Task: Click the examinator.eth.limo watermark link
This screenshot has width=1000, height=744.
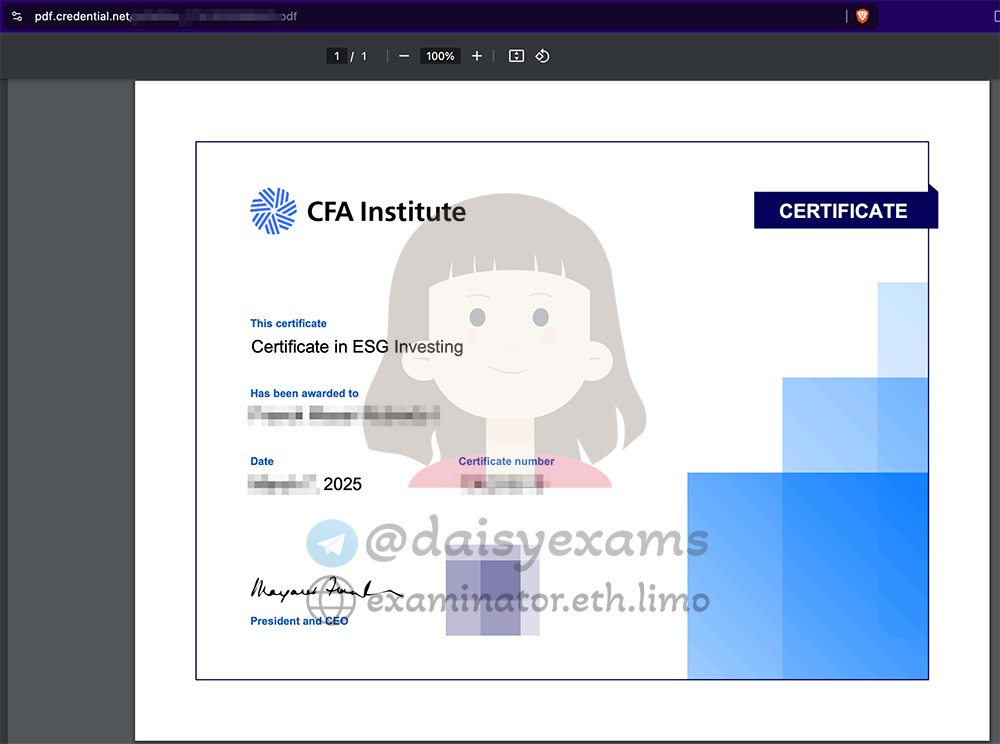Action: click(x=538, y=599)
